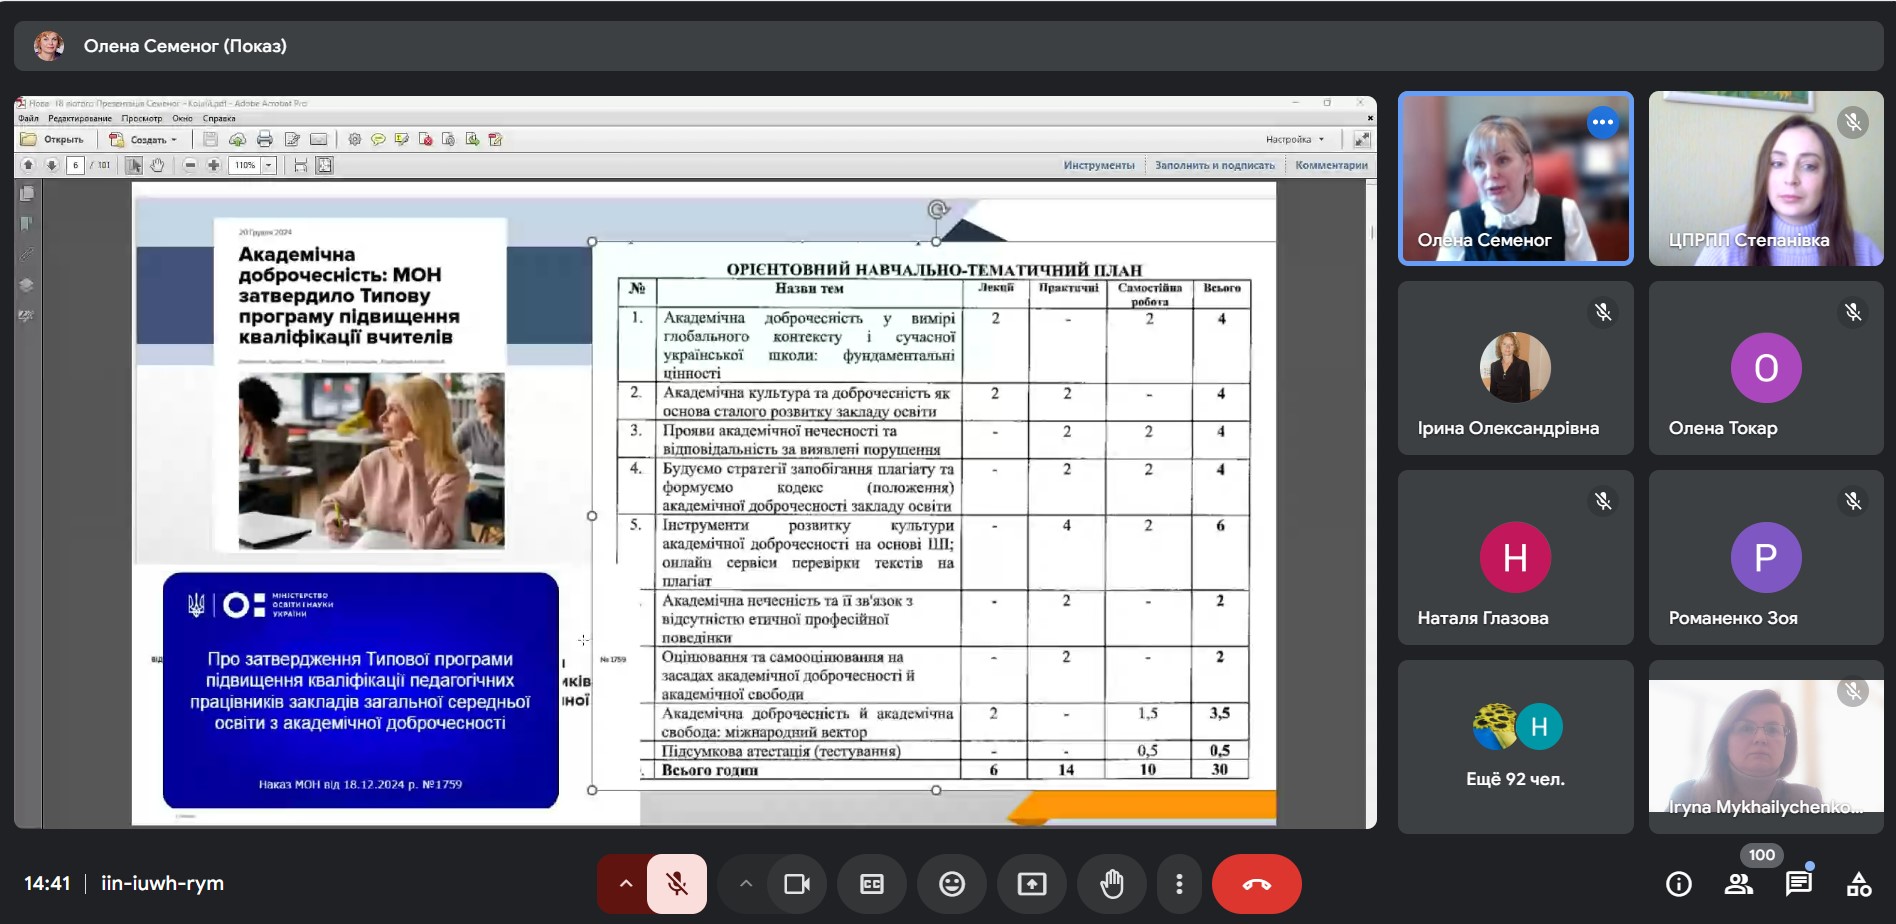
Task: Show the participants list
Action: 1739,884
